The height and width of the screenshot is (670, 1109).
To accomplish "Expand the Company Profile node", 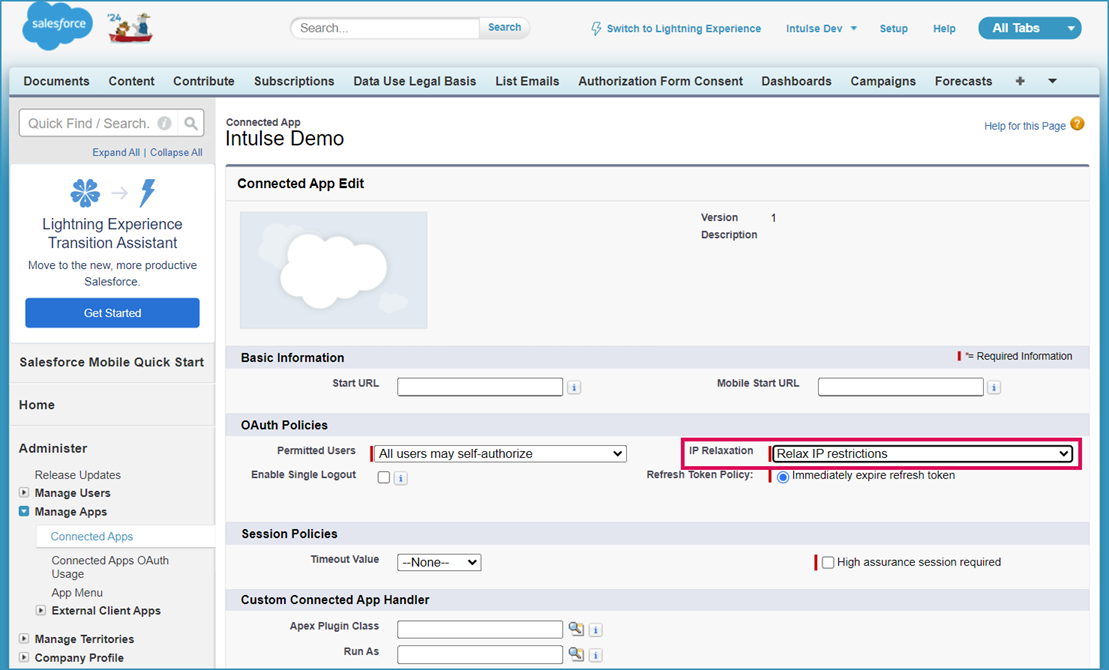I will pos(23,657).
